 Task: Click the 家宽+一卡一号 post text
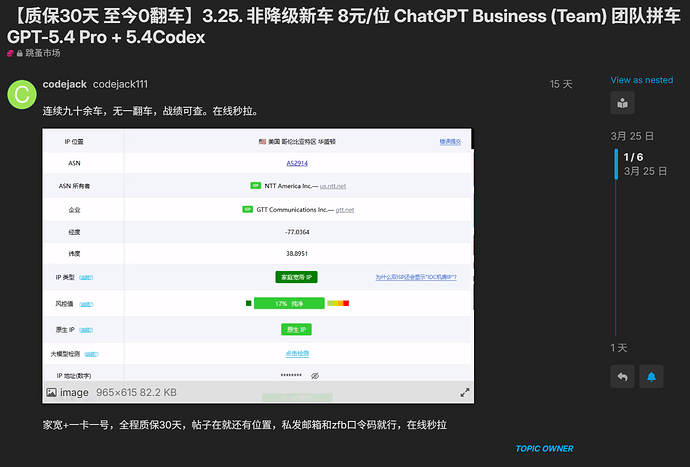245,425
